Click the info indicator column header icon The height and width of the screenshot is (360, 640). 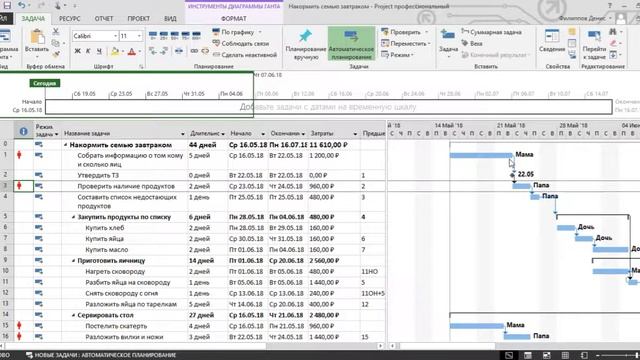click(23, 131)
